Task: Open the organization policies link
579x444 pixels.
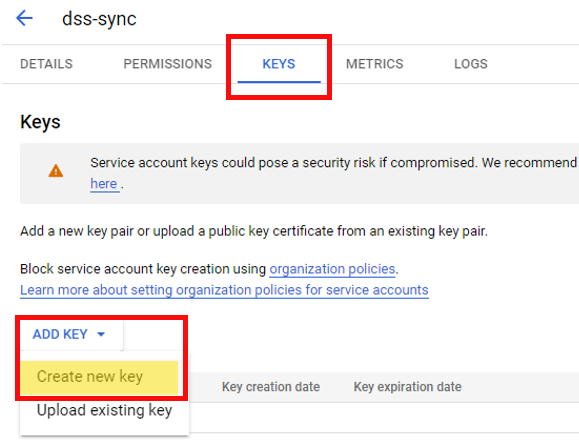Action: pos(332,269)
